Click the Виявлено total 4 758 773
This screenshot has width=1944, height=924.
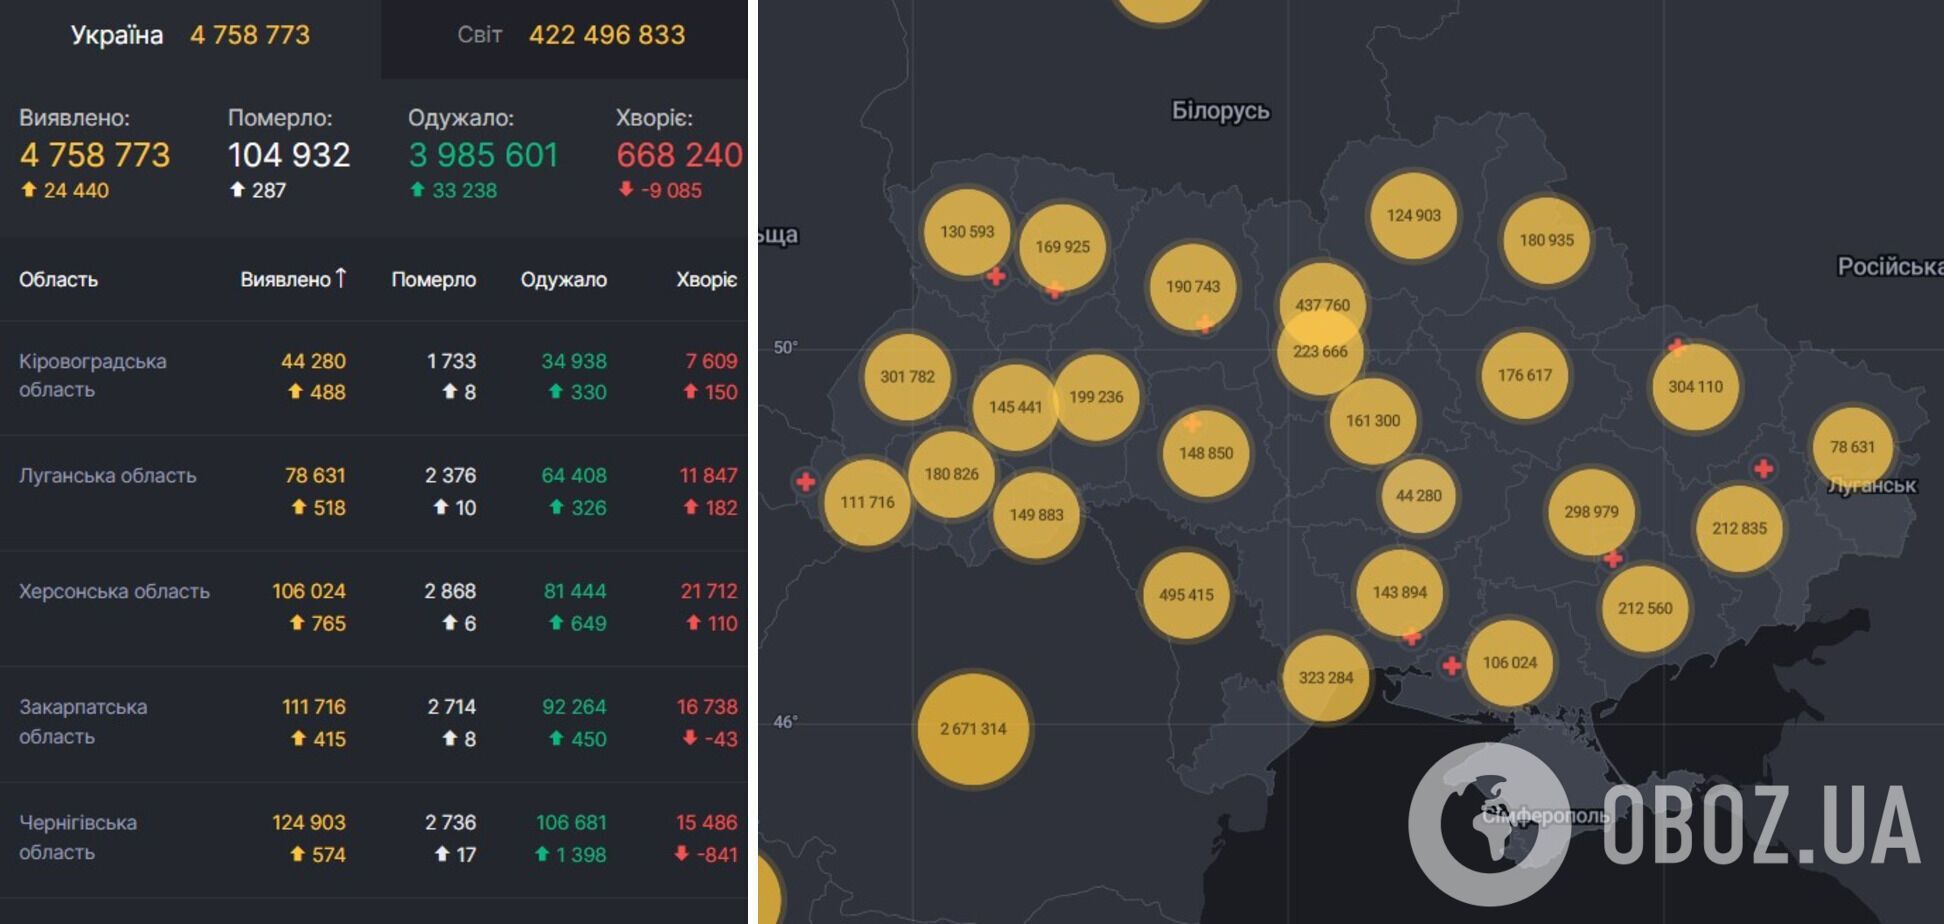(95, 155)
